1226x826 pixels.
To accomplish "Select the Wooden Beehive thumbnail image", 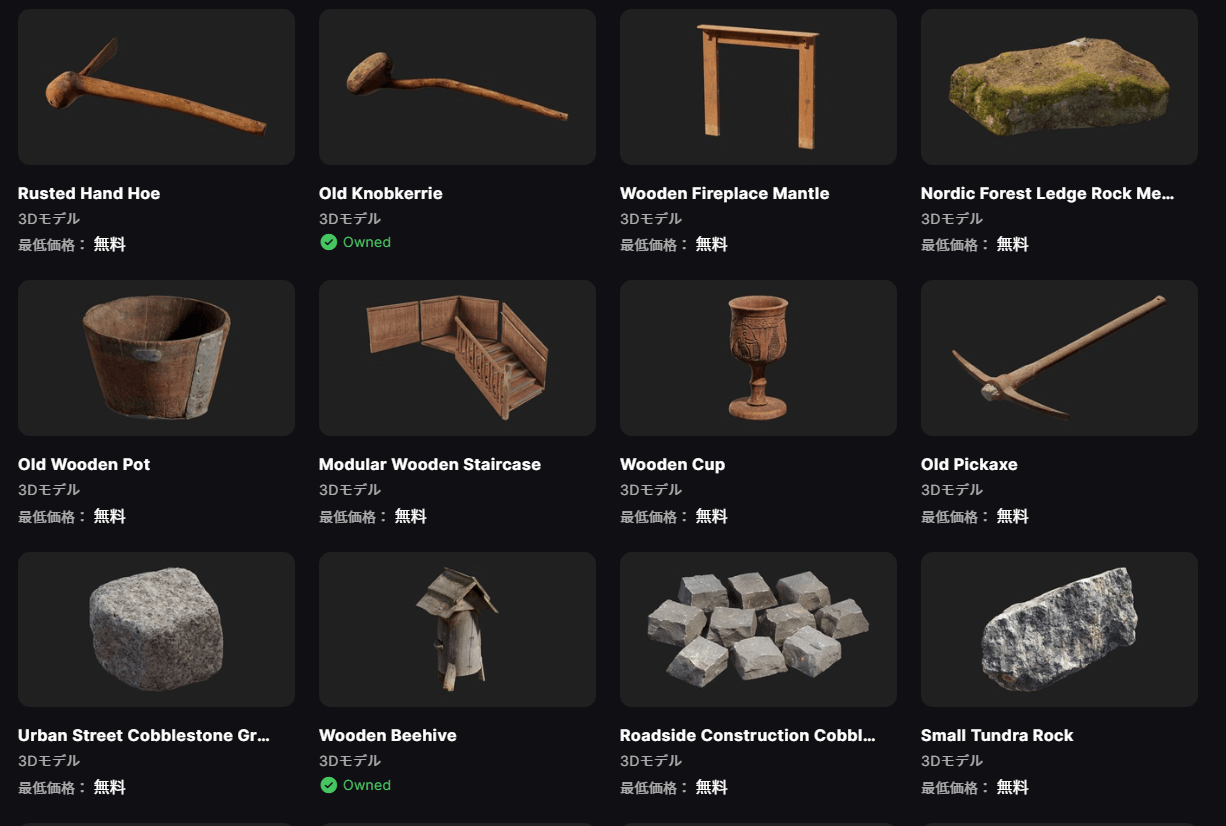I will pyautogui.click(x=457, y=629).
